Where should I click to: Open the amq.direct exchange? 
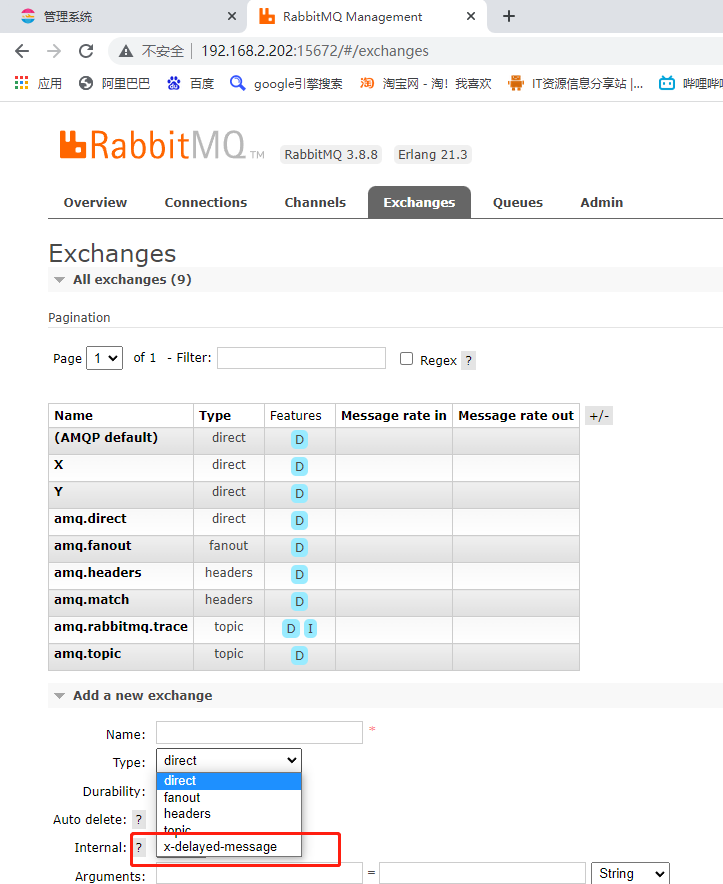click(90, 519)
